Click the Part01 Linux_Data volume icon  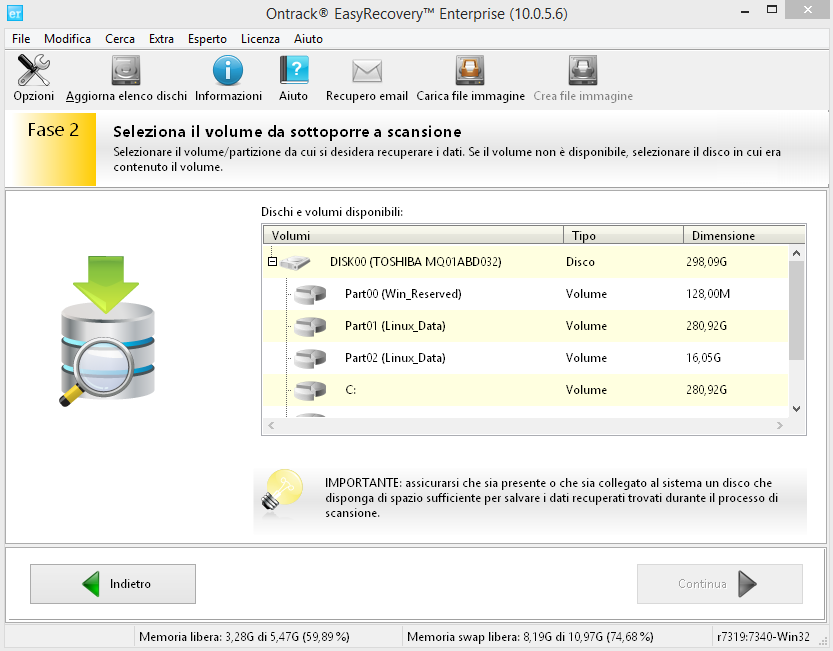point(310,326)
